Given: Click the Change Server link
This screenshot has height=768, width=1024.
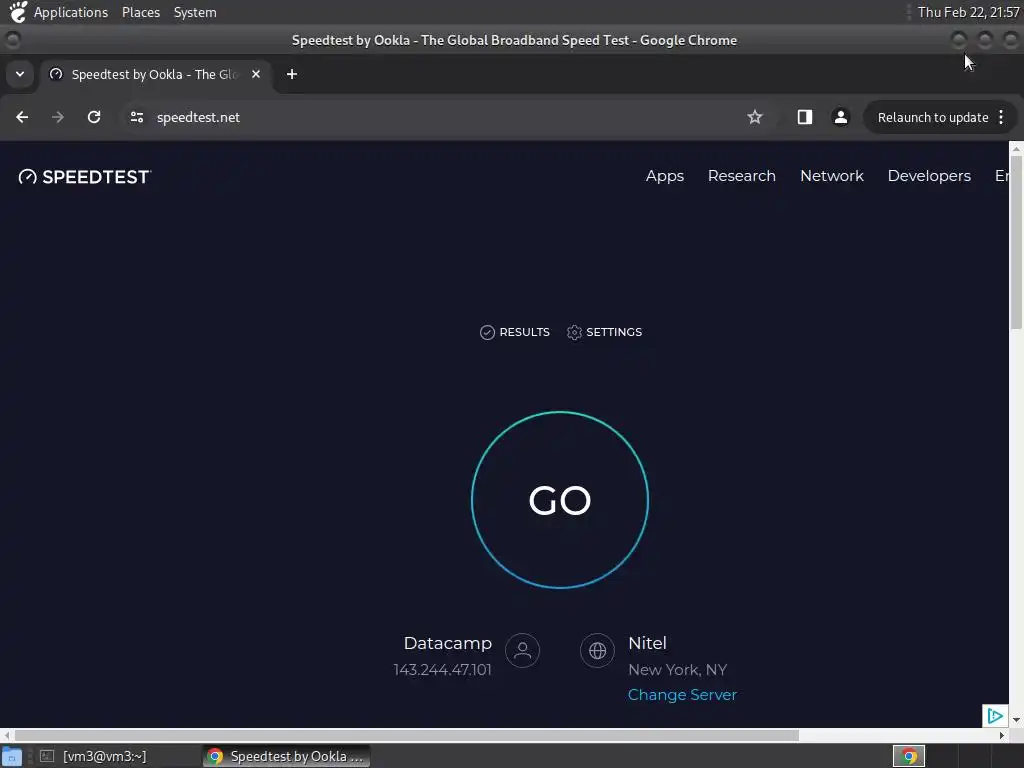Looking at the screenshot, I should (682, 695).
